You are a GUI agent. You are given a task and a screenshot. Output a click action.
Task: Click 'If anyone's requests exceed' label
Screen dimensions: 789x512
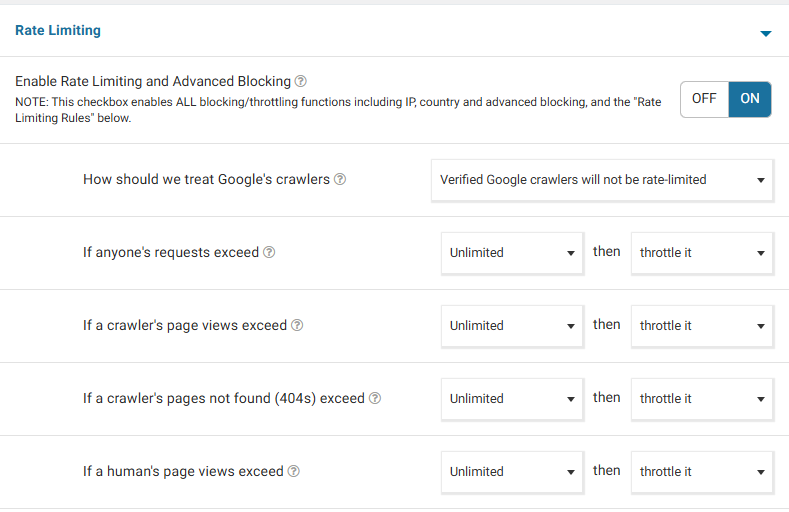pos(171,252)
